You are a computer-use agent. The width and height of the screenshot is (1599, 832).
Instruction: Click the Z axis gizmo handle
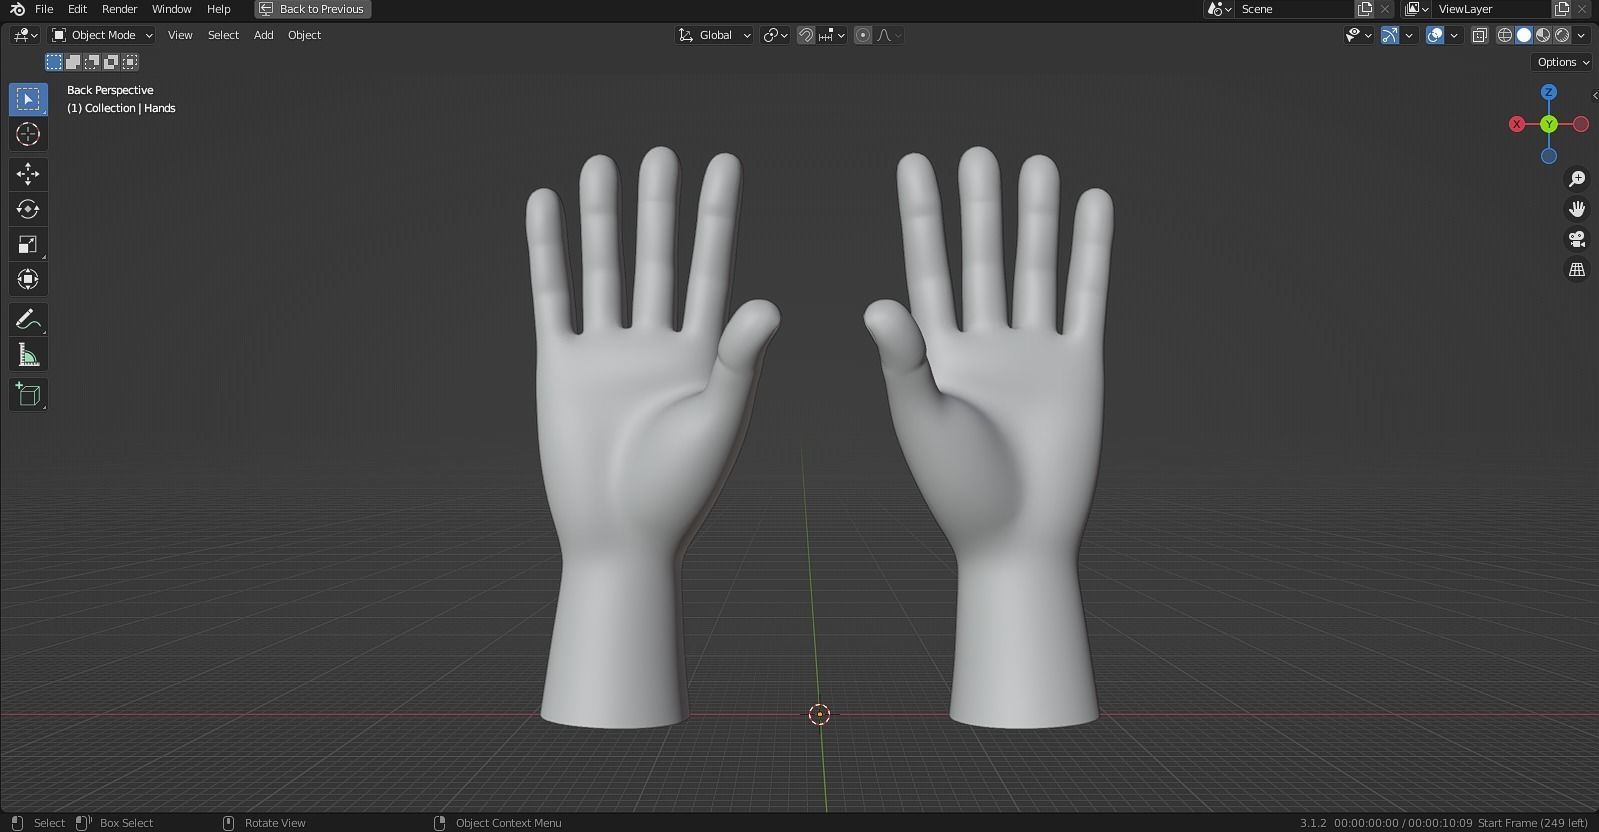point(1549,92)
